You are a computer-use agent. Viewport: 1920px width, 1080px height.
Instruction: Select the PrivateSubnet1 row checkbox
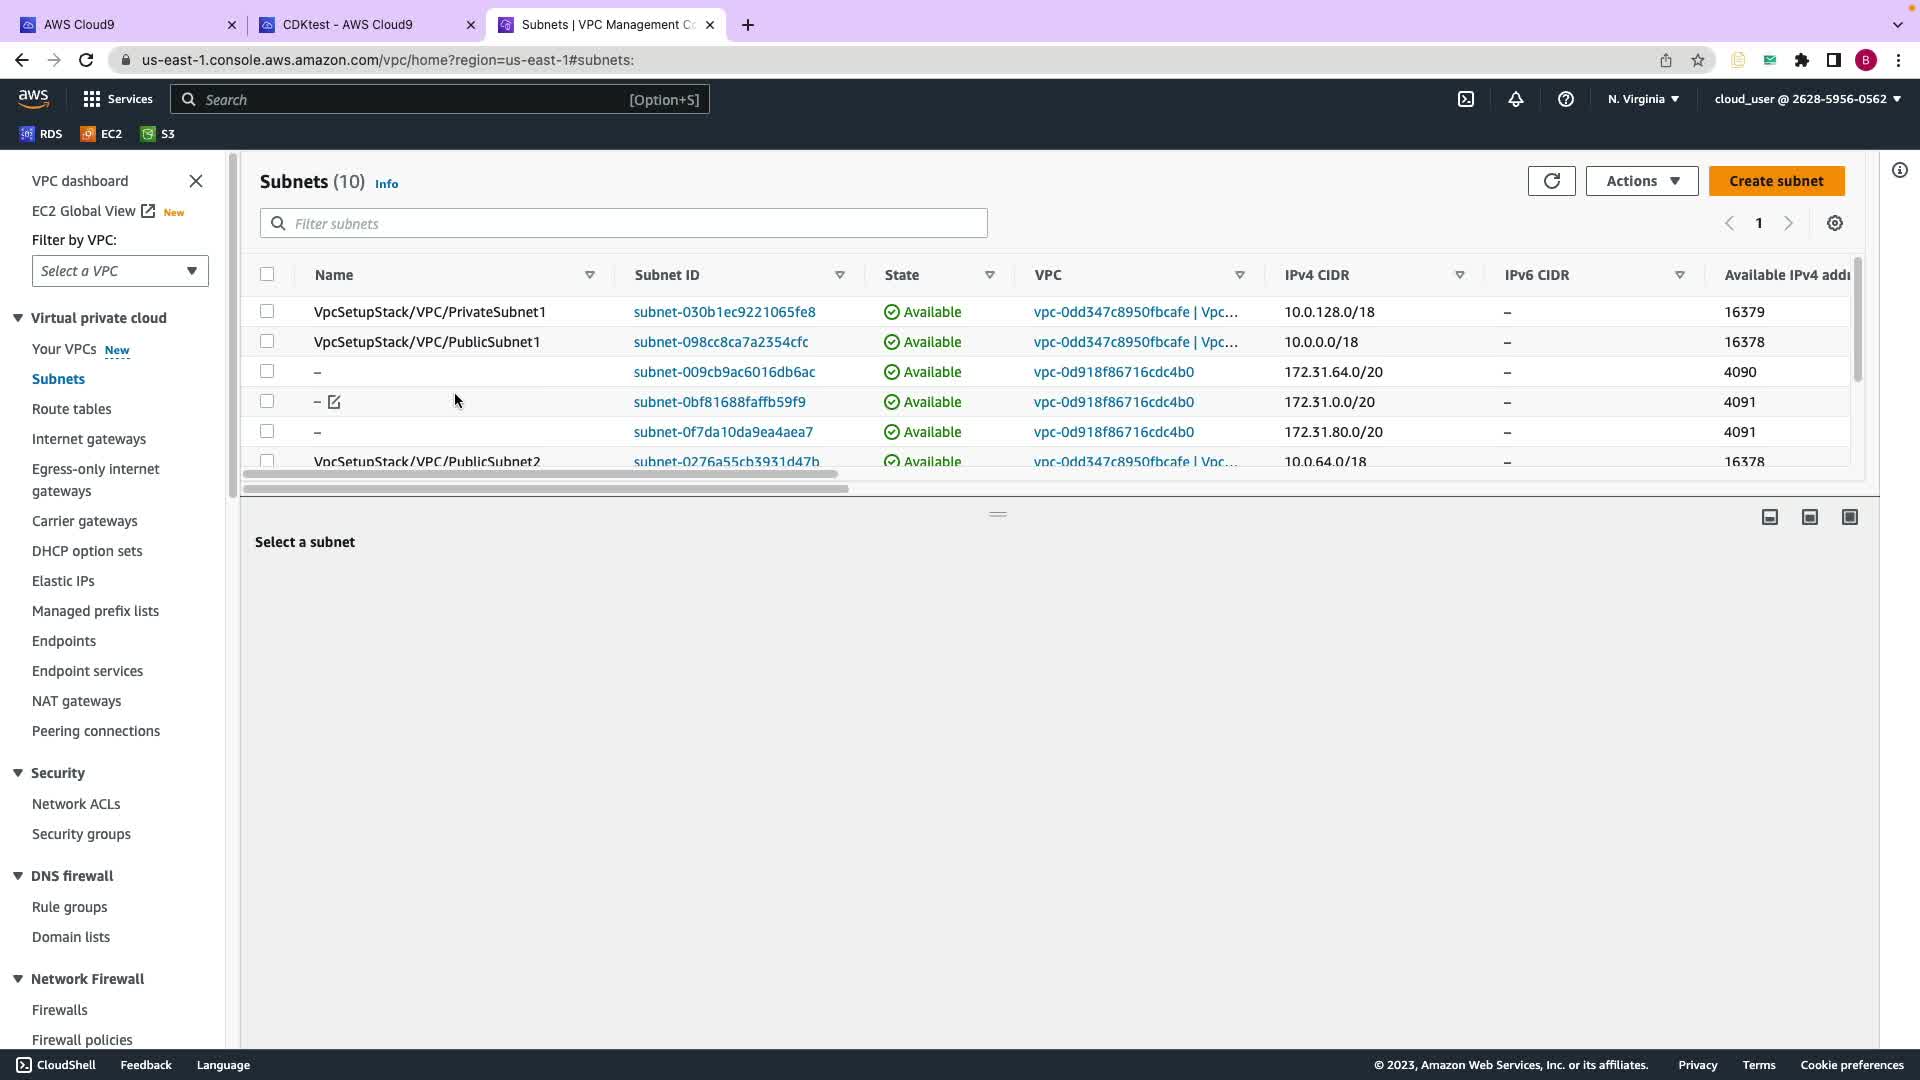pyautogui.click(x=267, y=312)
